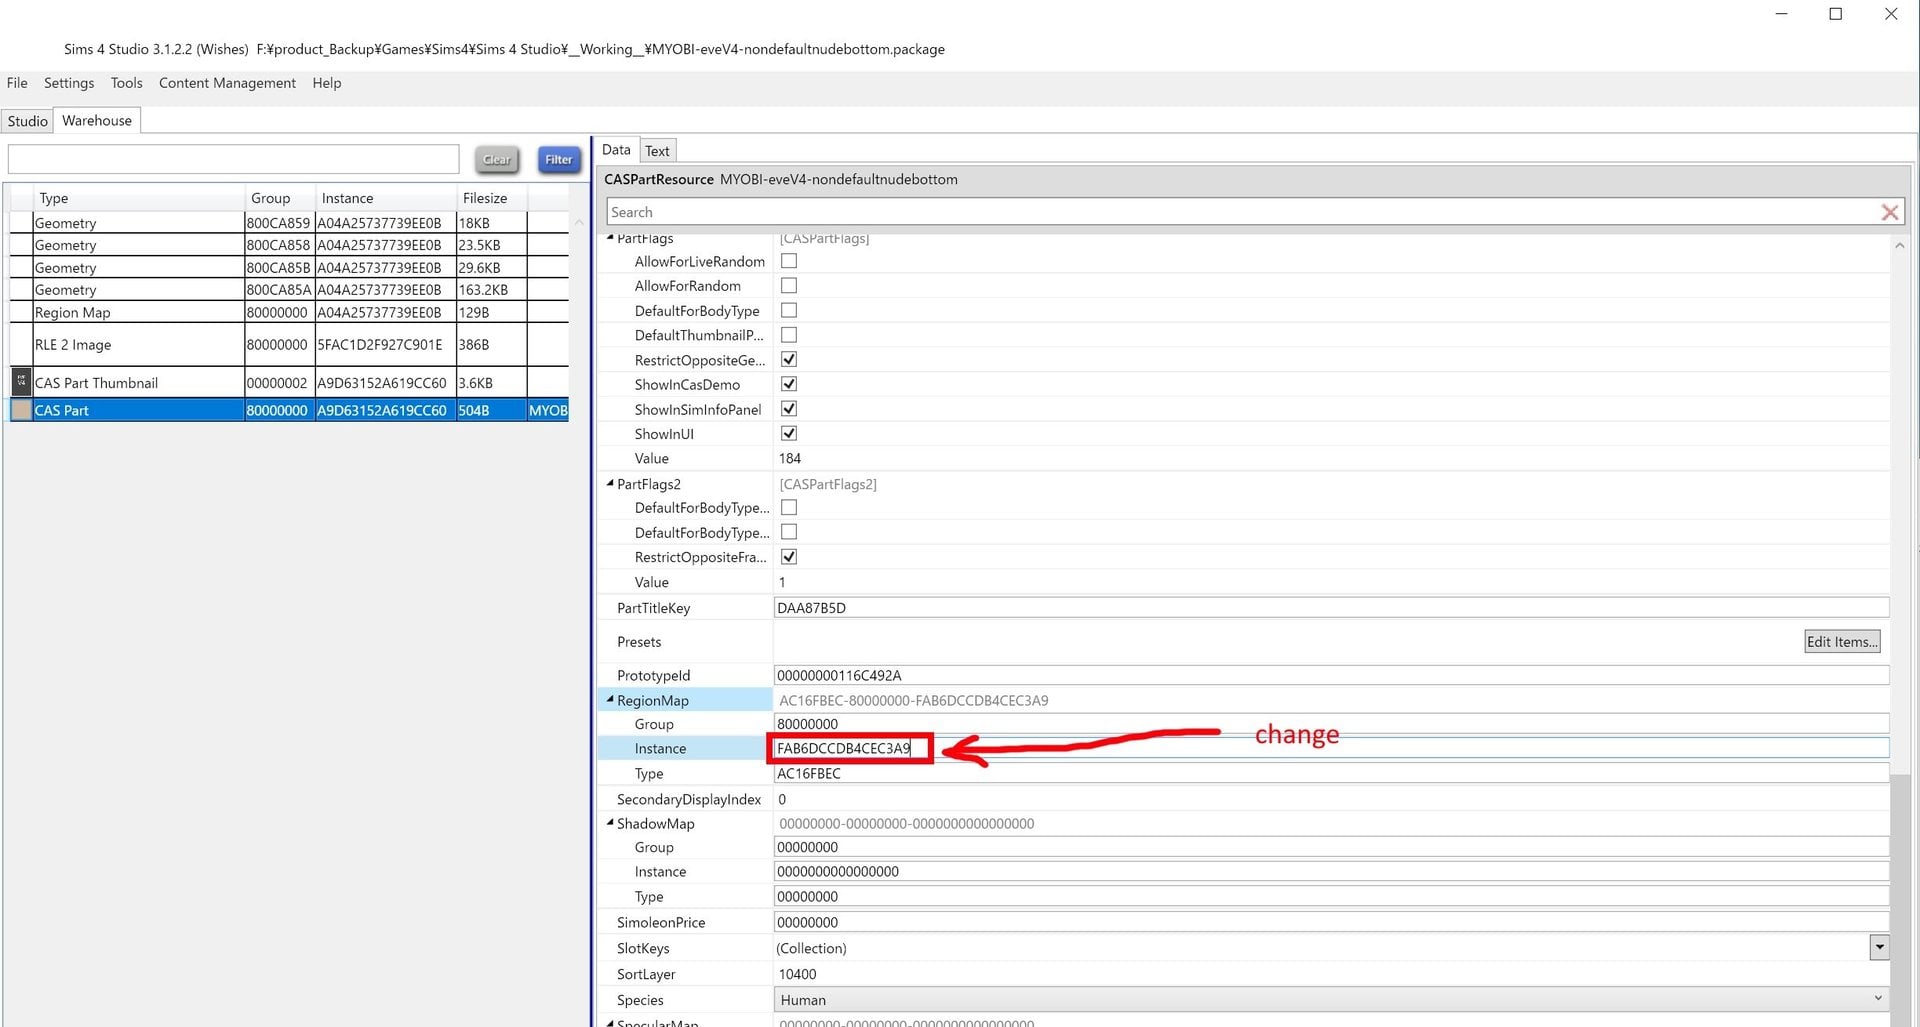Disable the ShowInCasDemo checkbox

[789, 384]
